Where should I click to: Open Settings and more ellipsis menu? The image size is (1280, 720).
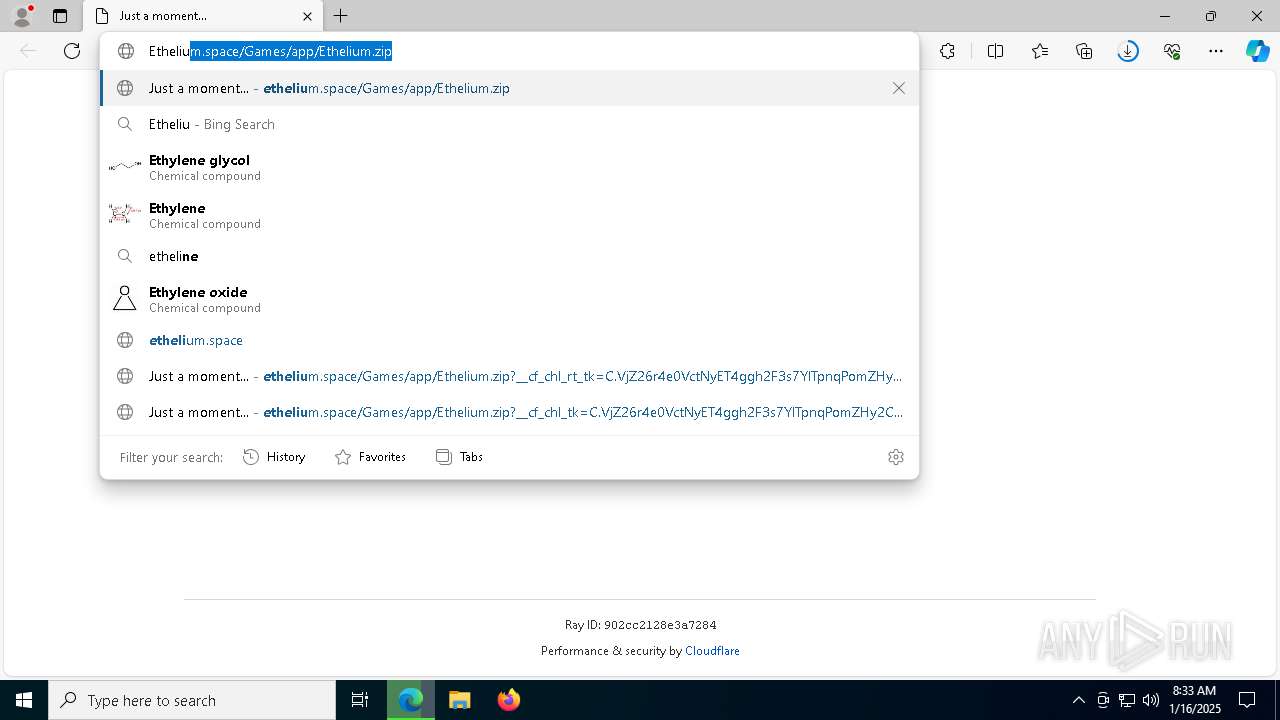(1216, 51)
